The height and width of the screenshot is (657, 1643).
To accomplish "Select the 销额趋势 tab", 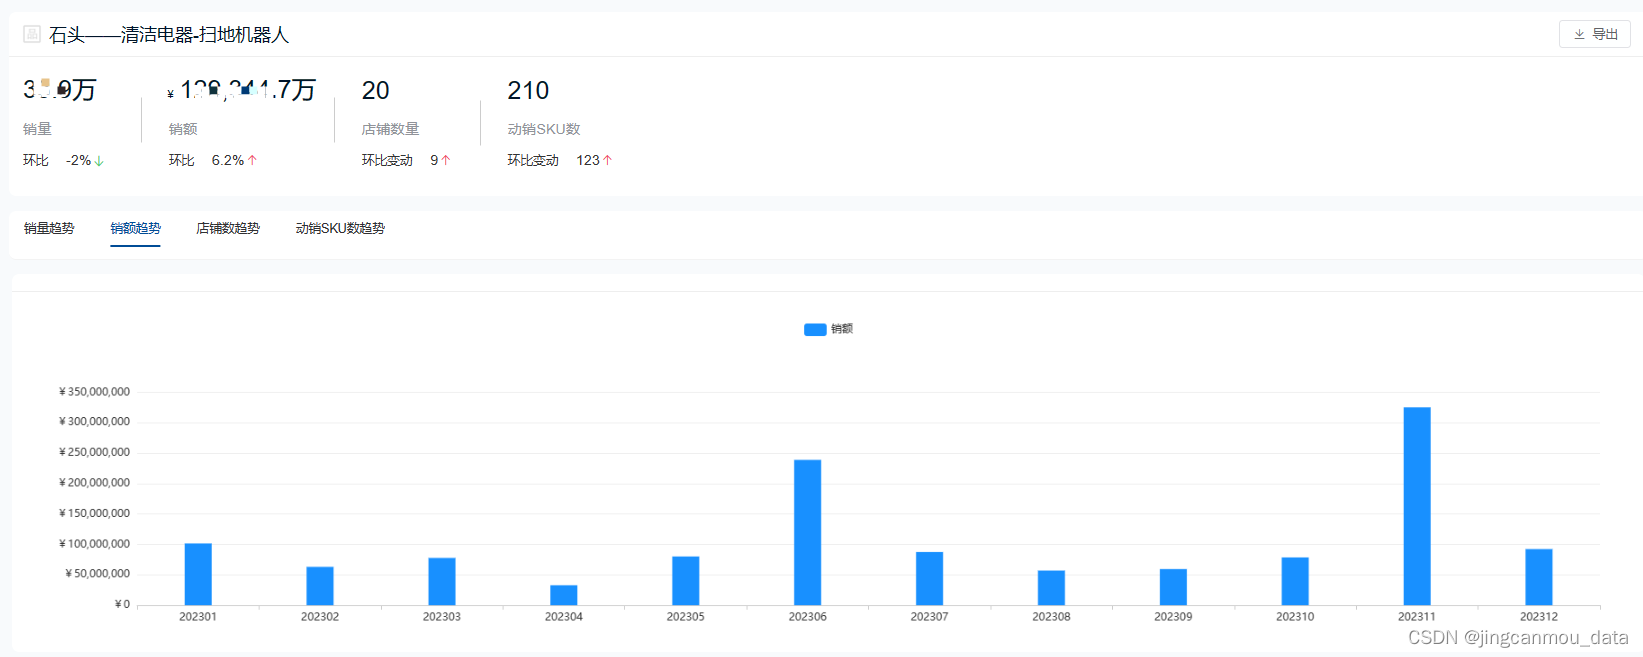I will tap(135, 228).
